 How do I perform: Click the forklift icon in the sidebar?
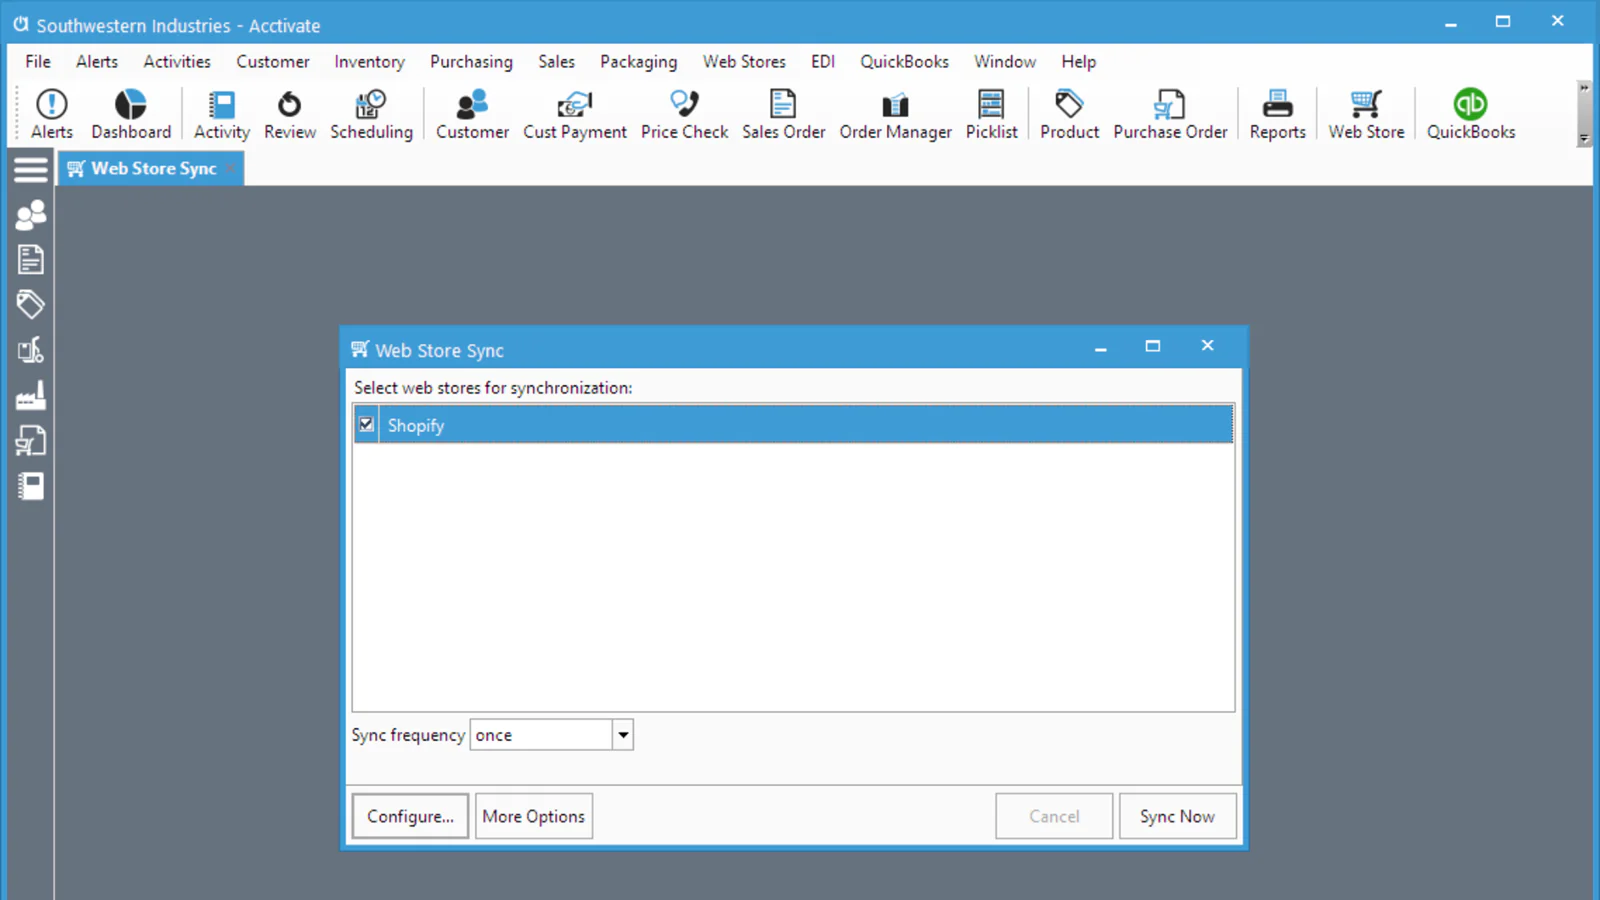(31, 350)
